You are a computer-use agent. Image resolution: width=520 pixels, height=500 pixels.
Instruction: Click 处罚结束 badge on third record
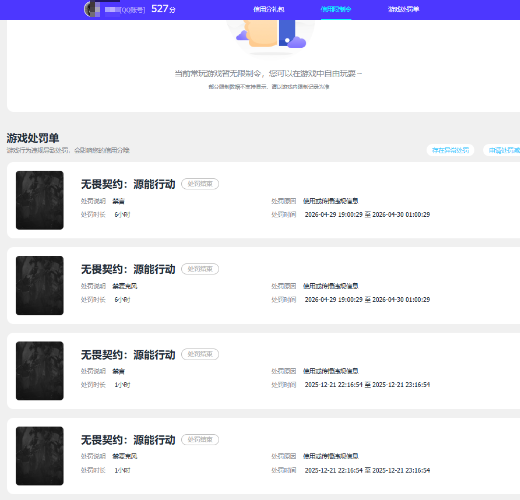coord(200,354)
